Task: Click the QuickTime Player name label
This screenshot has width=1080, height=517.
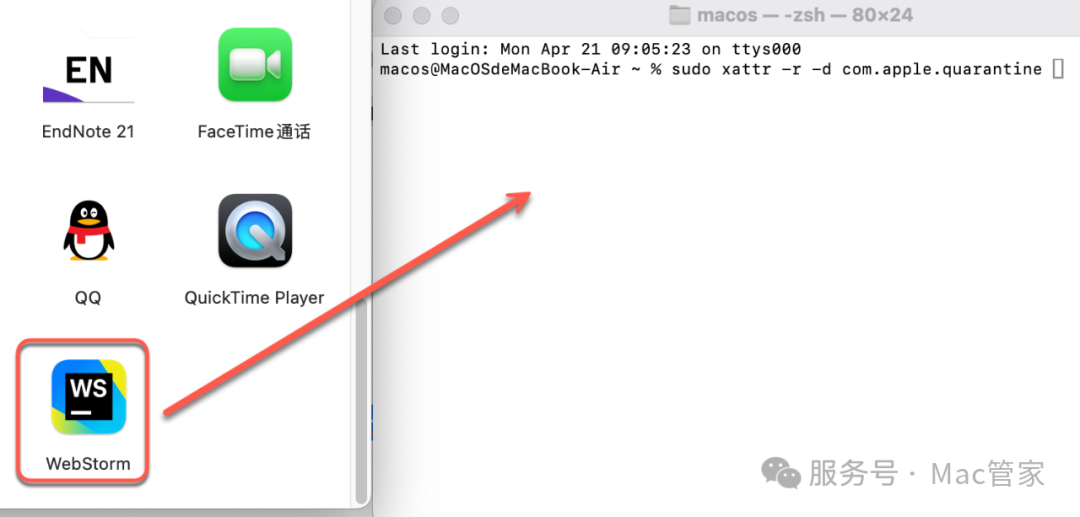Action: coord(254,298)
